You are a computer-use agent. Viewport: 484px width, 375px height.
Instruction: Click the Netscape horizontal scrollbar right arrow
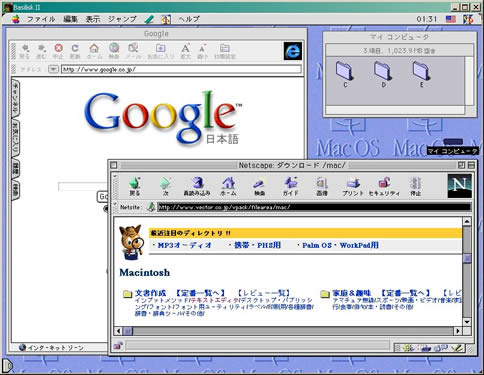point(458,331)
